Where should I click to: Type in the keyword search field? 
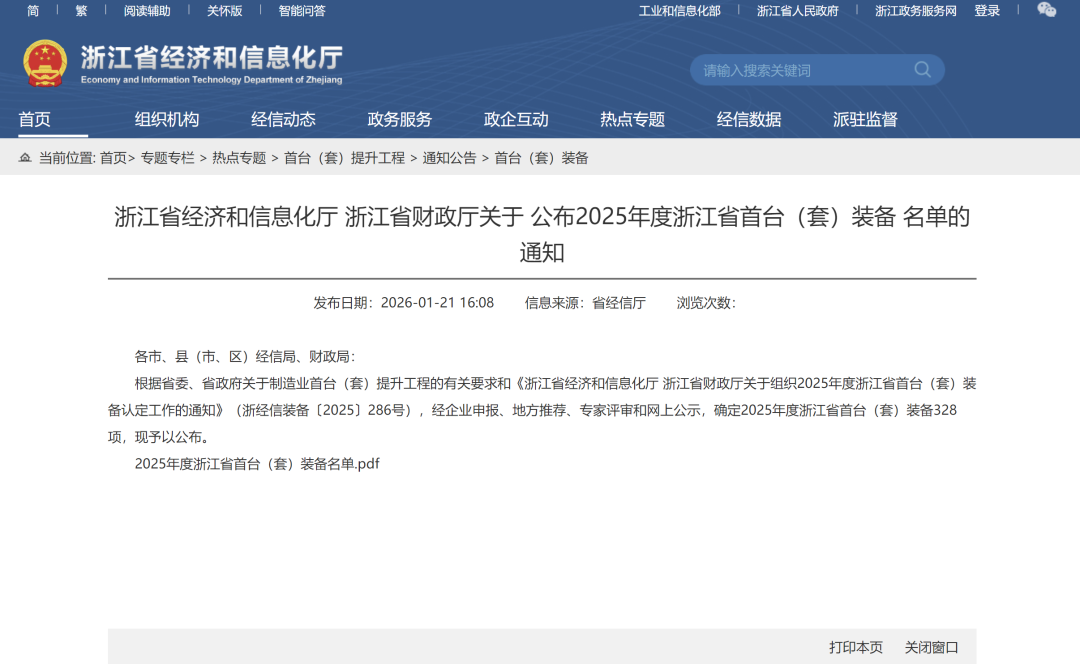click(800, 70)
